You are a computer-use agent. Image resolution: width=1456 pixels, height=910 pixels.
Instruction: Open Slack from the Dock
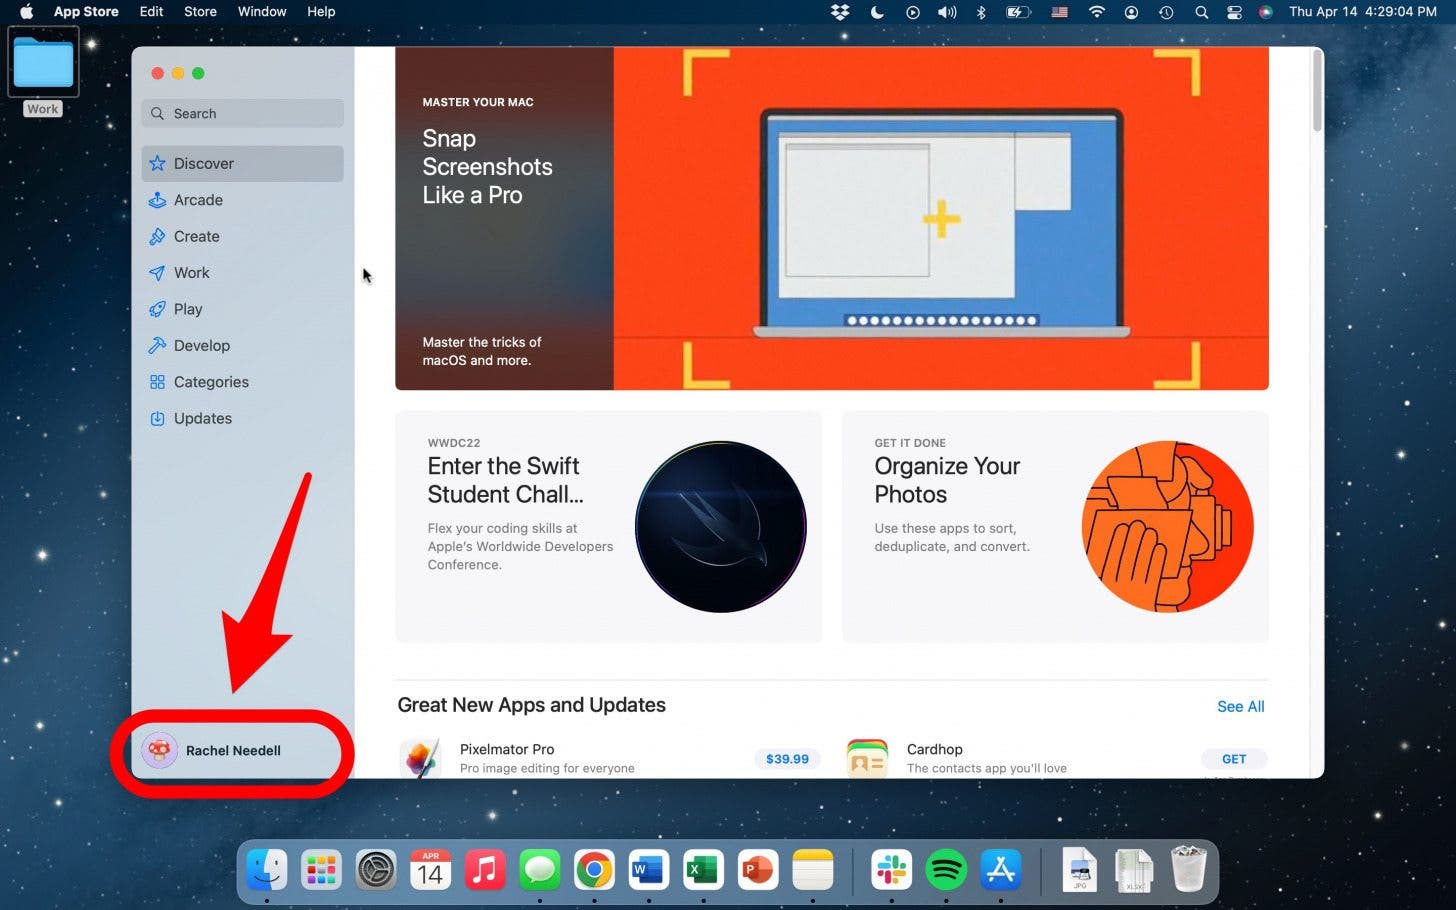pos(891,870)
